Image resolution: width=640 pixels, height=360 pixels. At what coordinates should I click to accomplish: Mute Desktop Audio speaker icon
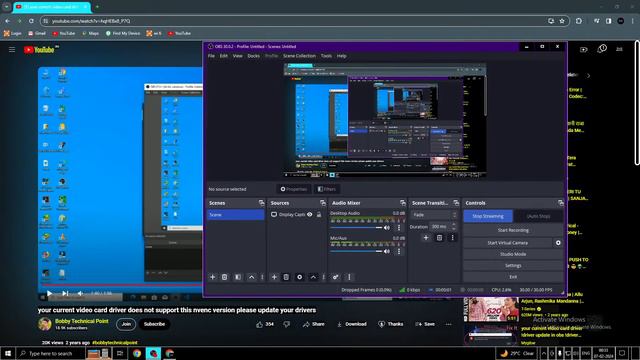point(387,228)
